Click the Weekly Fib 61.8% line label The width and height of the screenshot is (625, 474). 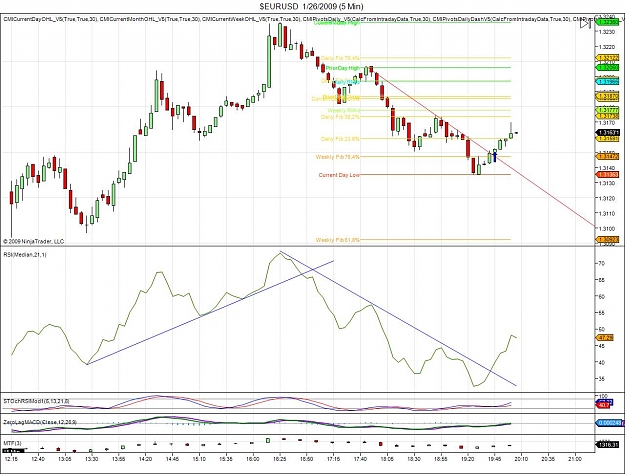click(337, 240)
